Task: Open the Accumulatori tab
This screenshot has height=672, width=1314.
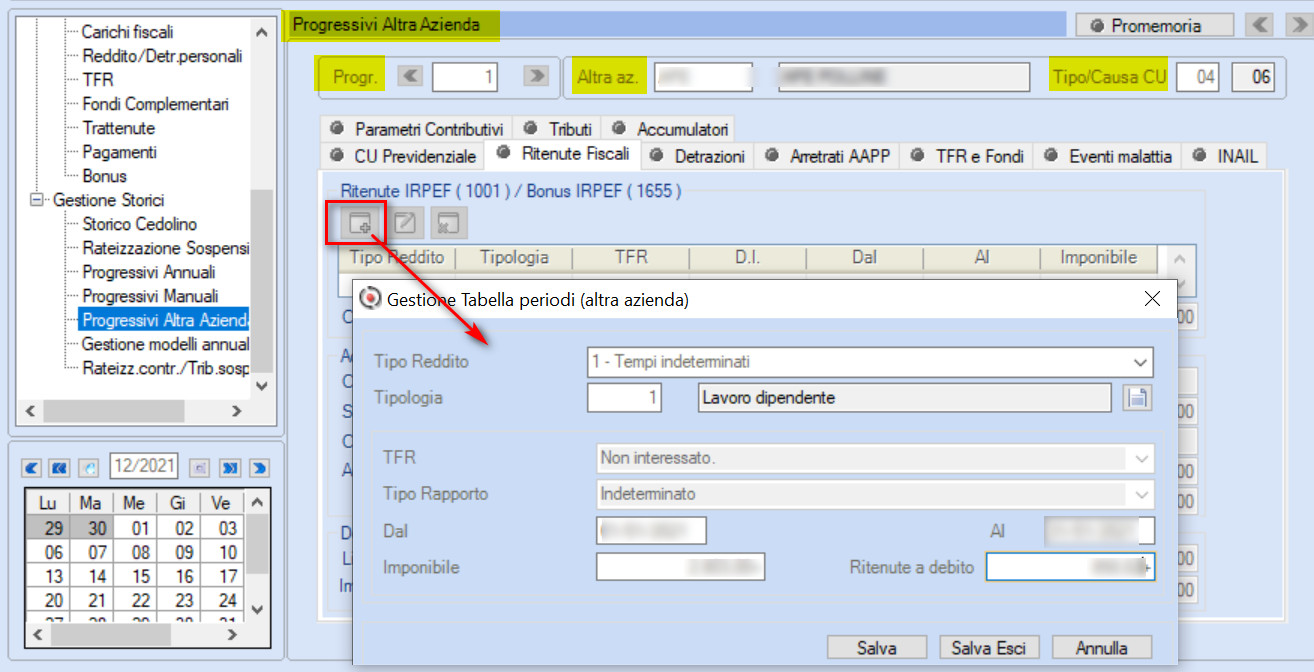Action: 670,129
